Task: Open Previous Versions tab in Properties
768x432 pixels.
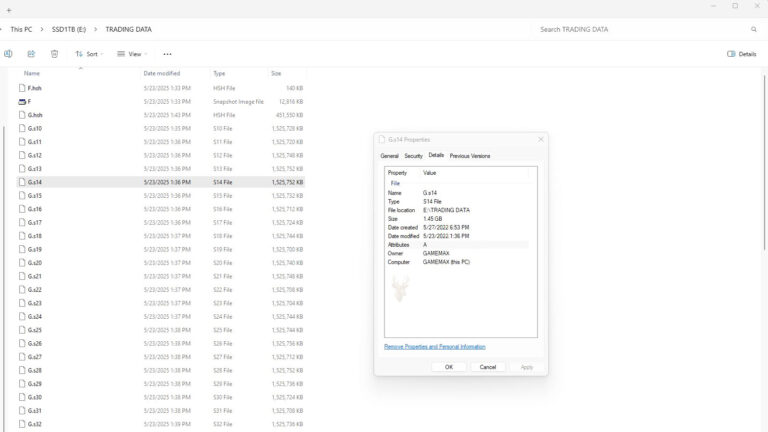Action: coord(470,156)
